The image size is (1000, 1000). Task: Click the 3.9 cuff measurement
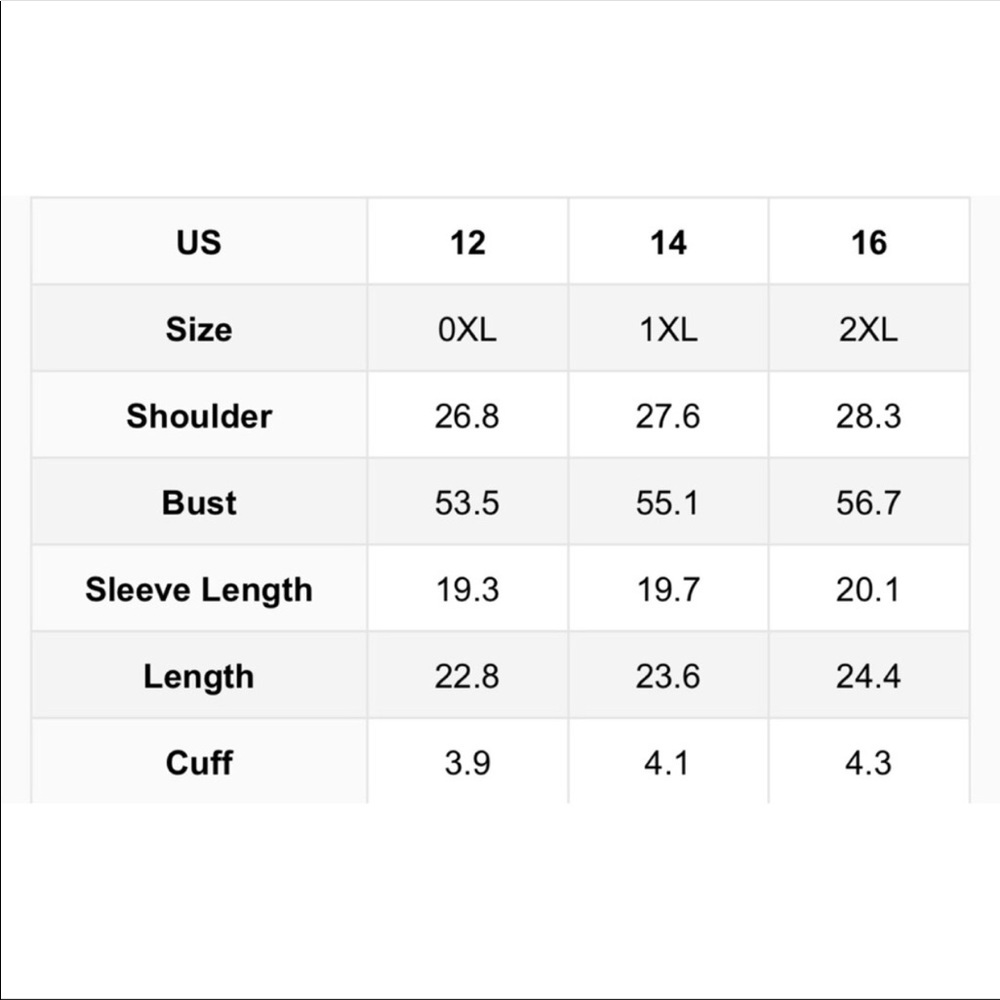pyautogui.click(x=467, y=763)
